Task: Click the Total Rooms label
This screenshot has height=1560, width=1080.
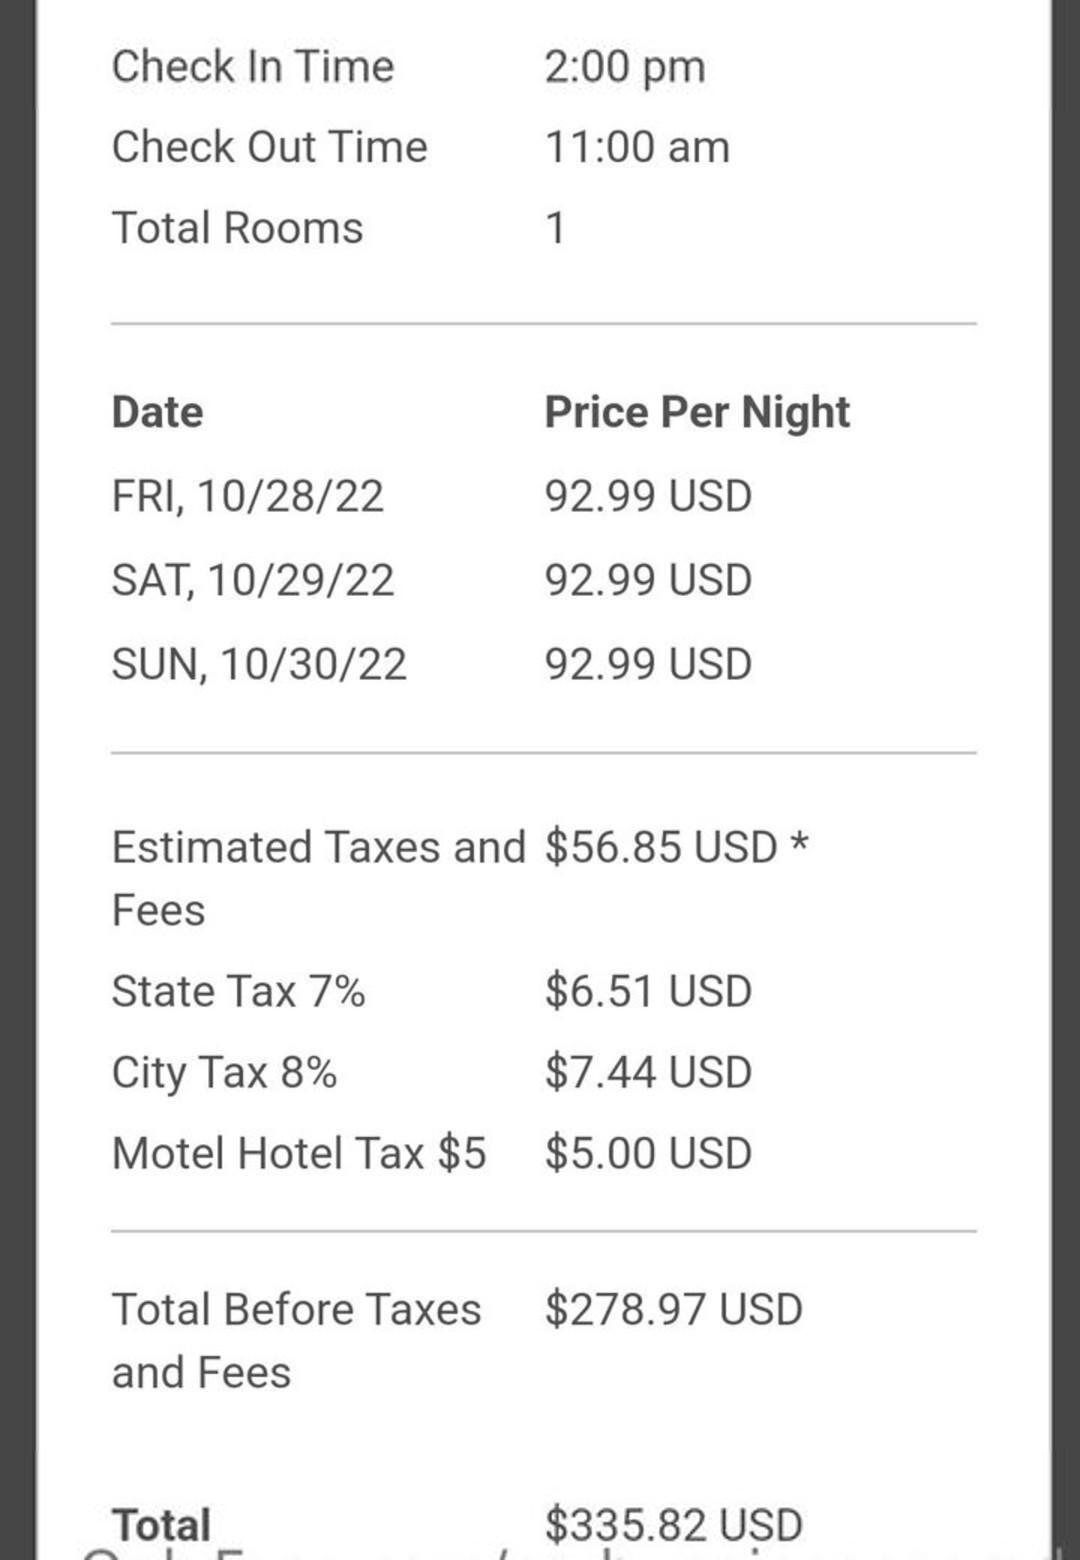Action: (237, 228)
